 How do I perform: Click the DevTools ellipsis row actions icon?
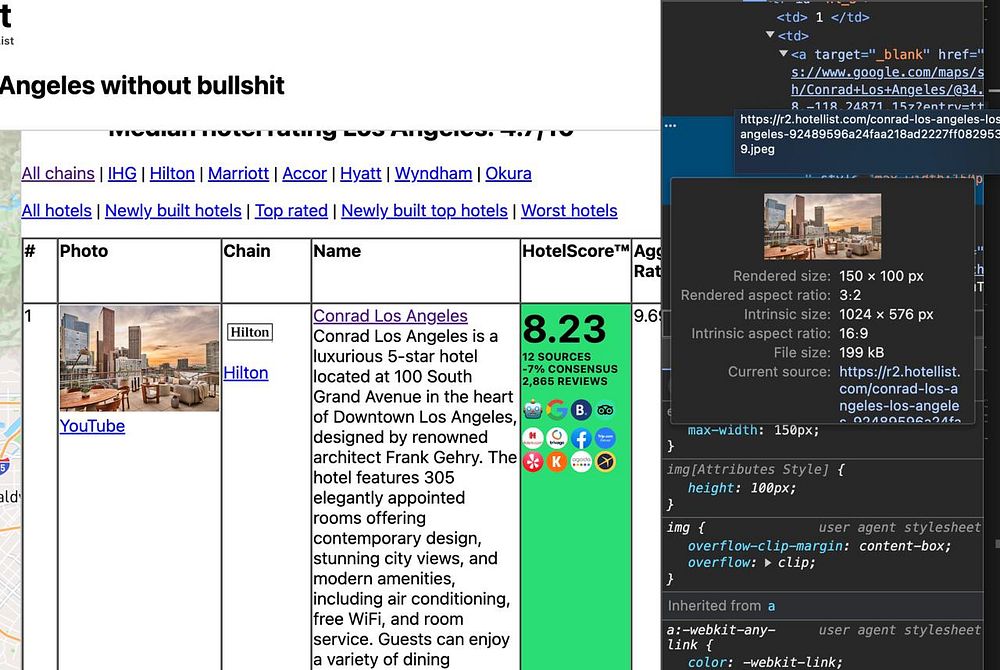670,126
